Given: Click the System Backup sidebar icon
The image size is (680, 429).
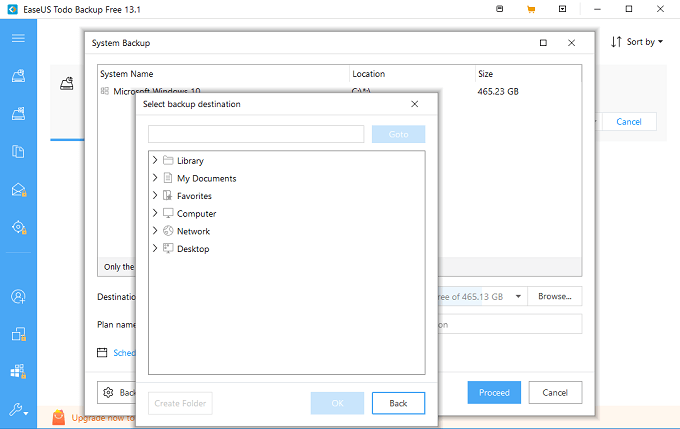Looking at the screenshot, I should point(18,114).
